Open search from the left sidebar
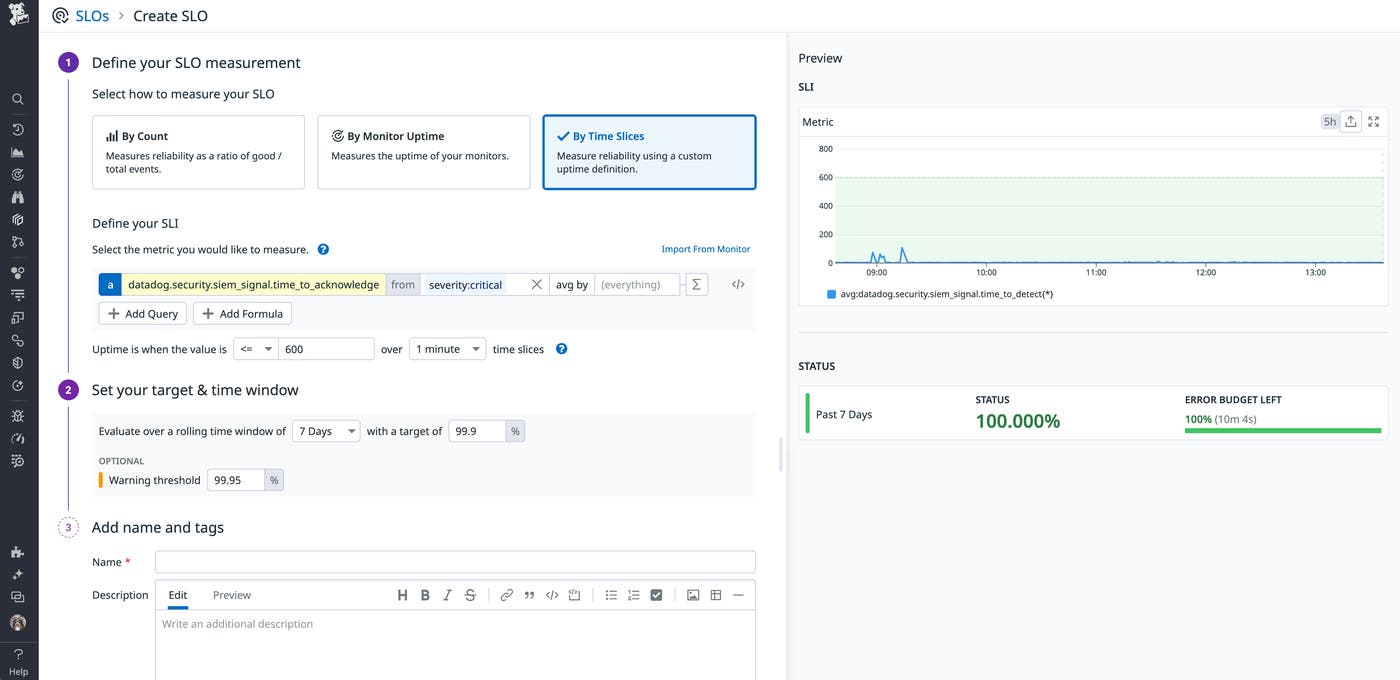The width and height of the screenshot is (1400, 680). click(x=18, y=99)
